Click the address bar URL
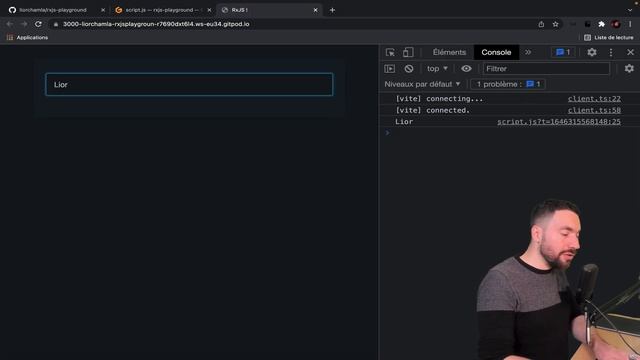 (x=156, y=24)
